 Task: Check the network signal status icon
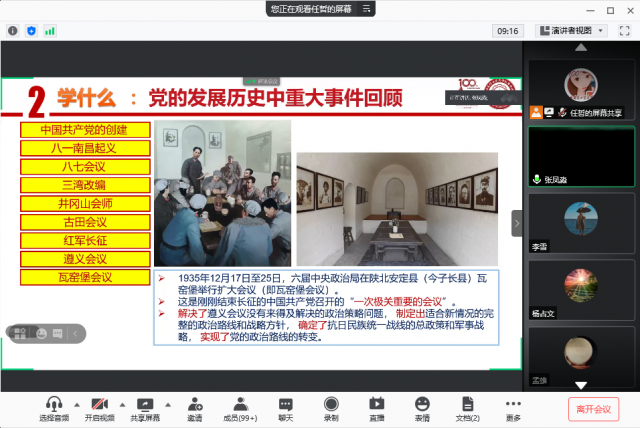pos(49,31)
